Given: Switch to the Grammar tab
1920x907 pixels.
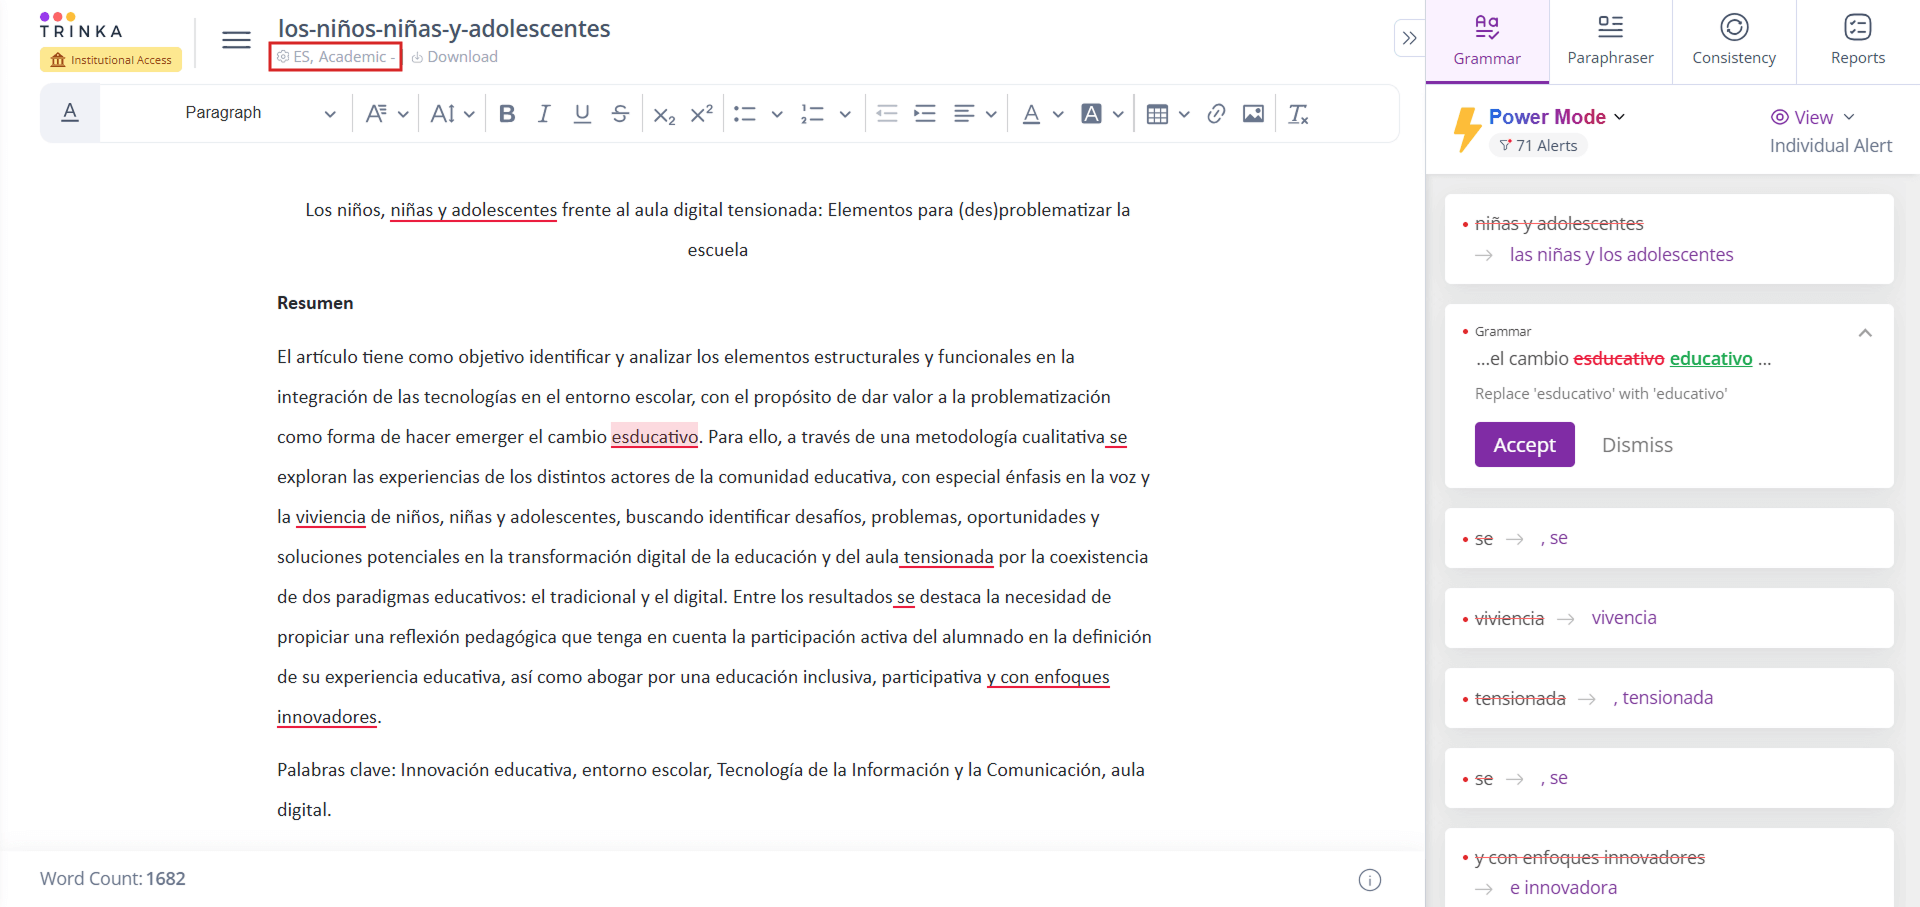Looking at the screenshot, I should (x=1487, y=41).
